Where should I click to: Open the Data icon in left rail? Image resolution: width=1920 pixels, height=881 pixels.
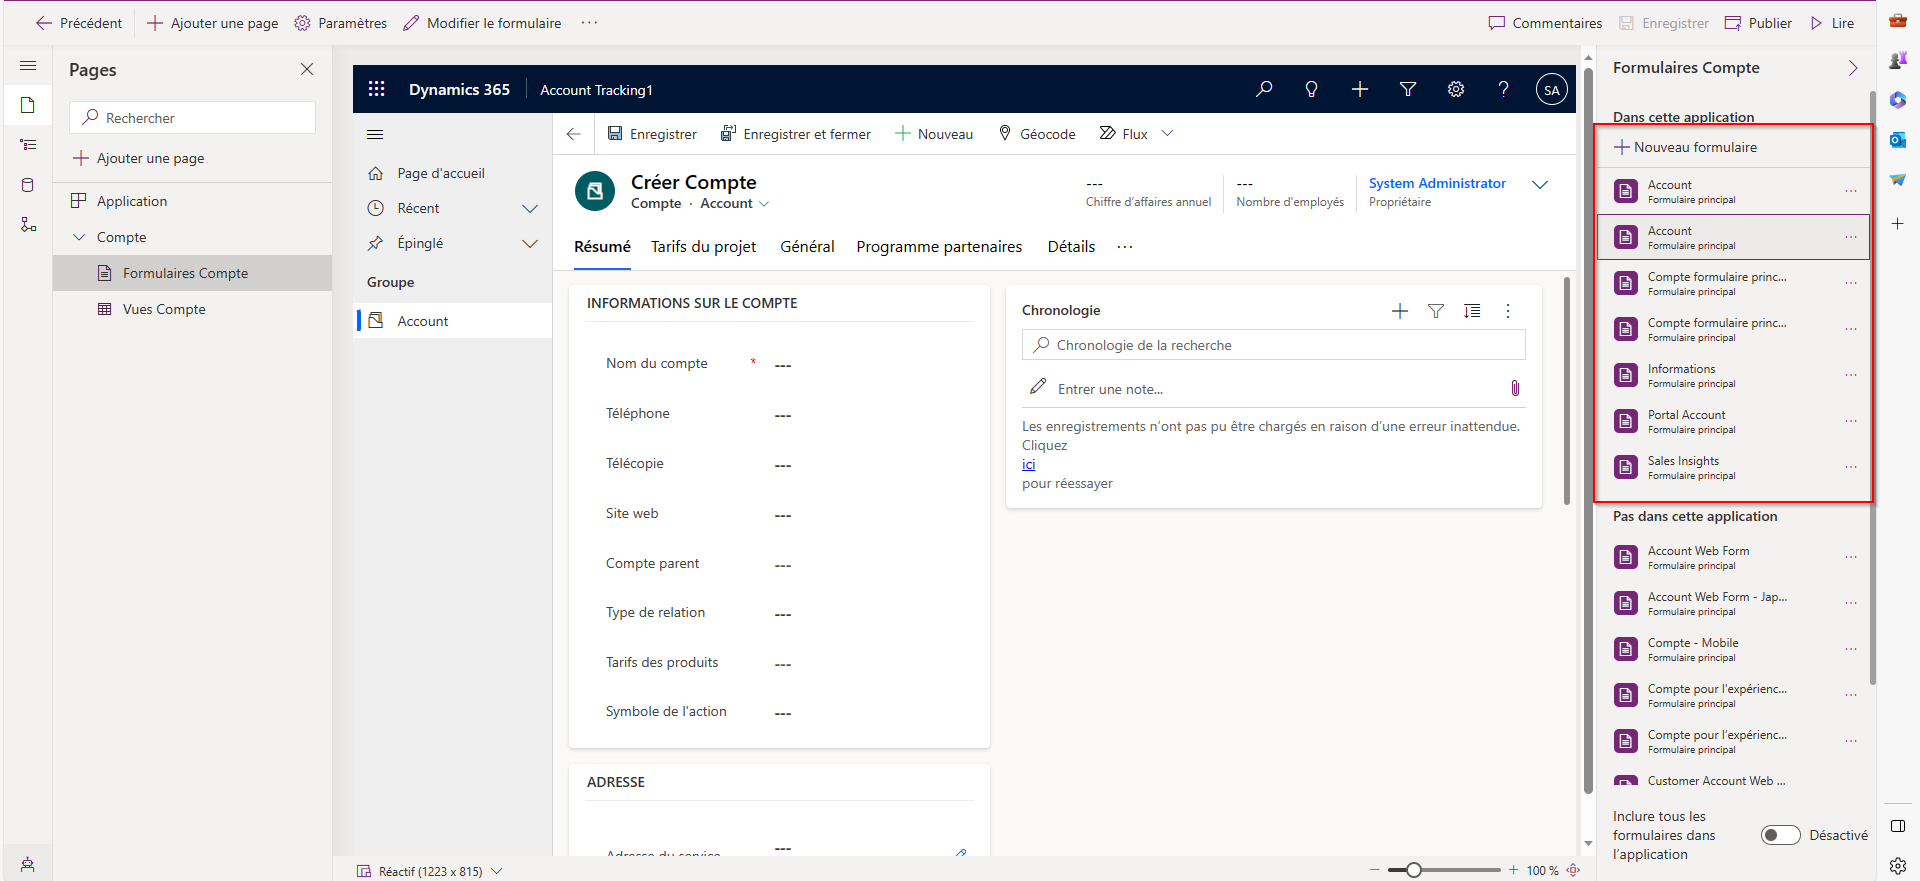[x=28, y=185]
